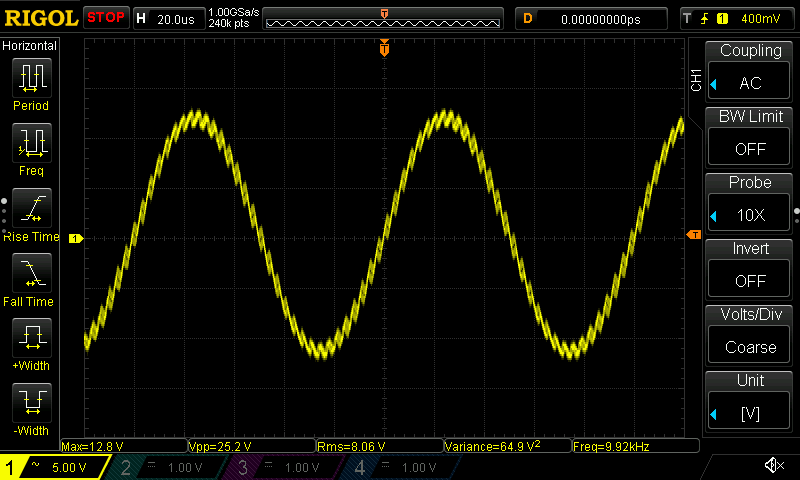Choose the Fall Time measurement icon

point(31,273)
